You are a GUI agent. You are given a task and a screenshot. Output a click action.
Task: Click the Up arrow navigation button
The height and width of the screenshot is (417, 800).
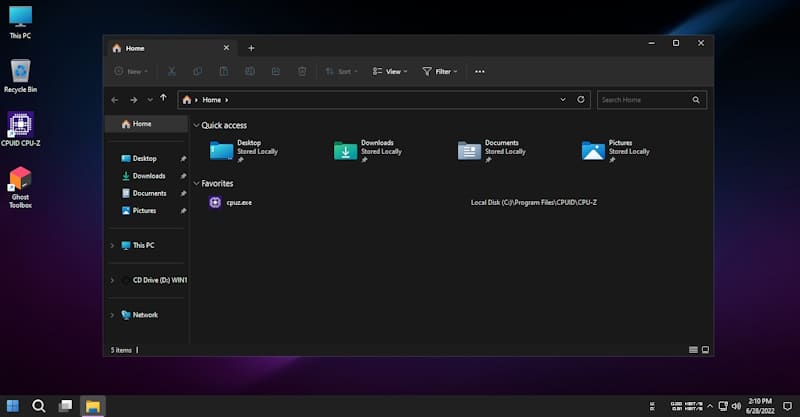click(165, 100)
